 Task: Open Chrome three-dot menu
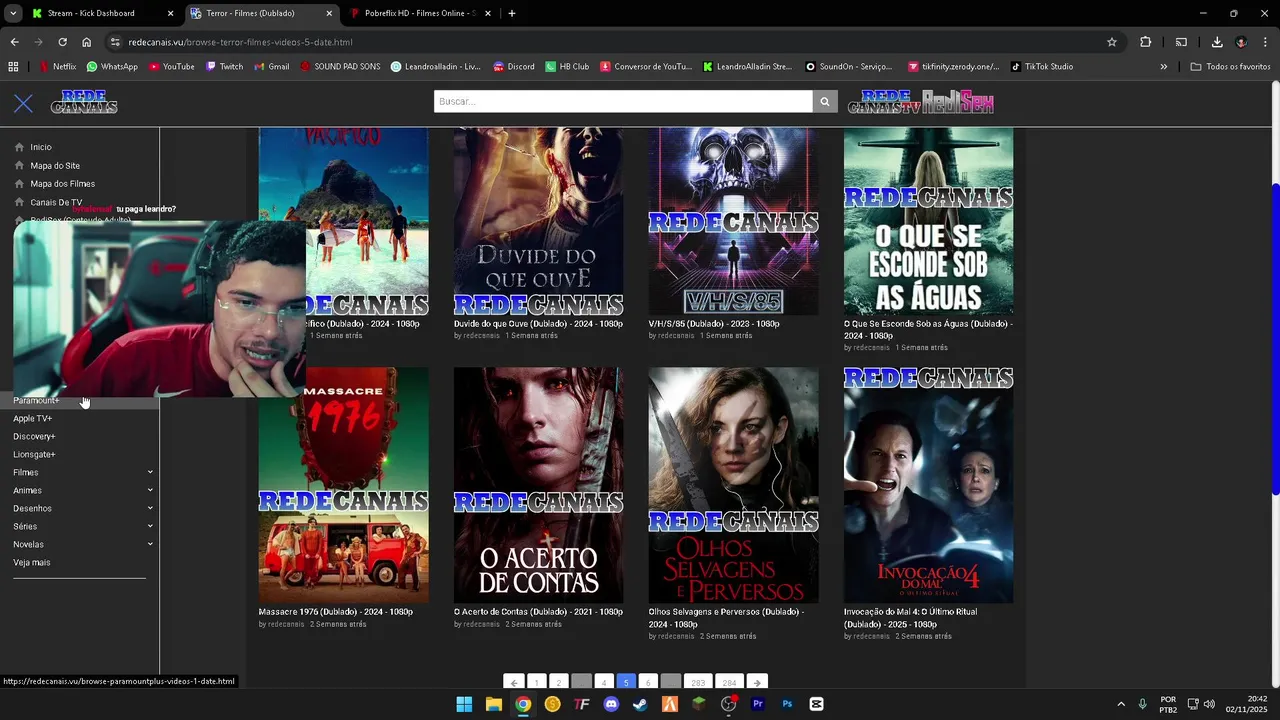tap(1265, 42)
